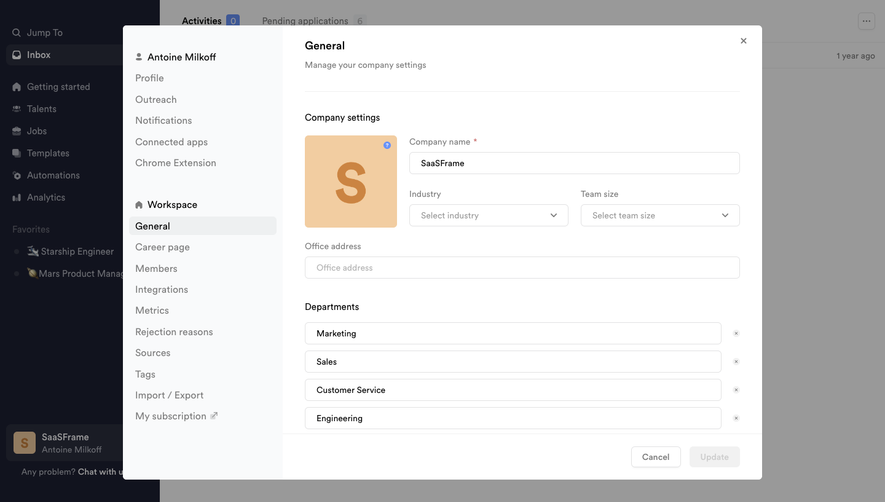The image size is (885, 502).
Task: Open Integrations settings
Action: pos(161,290)
